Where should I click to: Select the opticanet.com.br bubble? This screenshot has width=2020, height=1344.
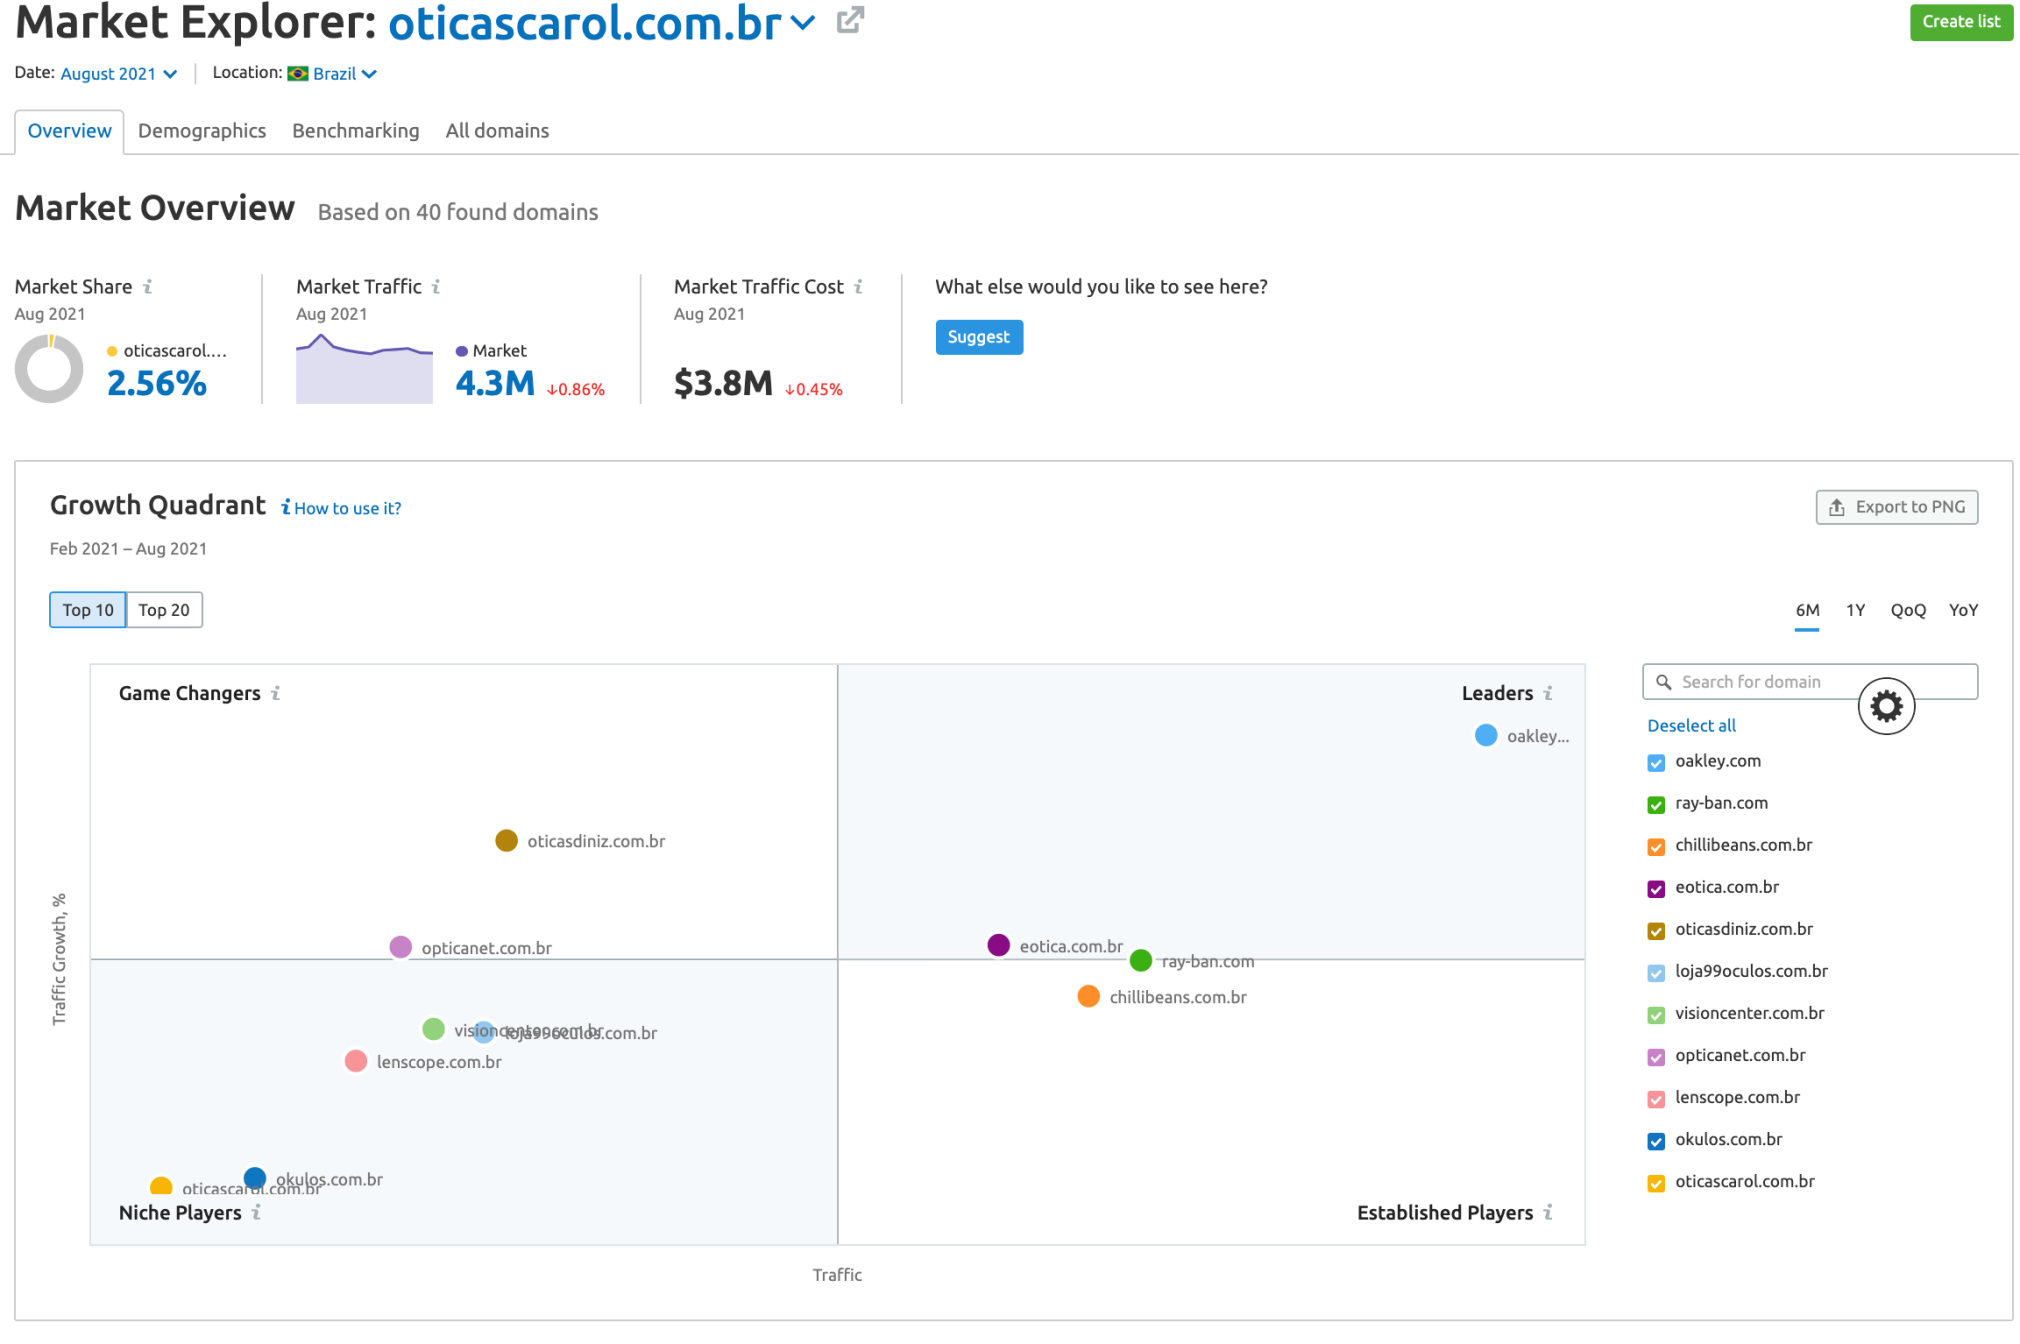(400, 946)
